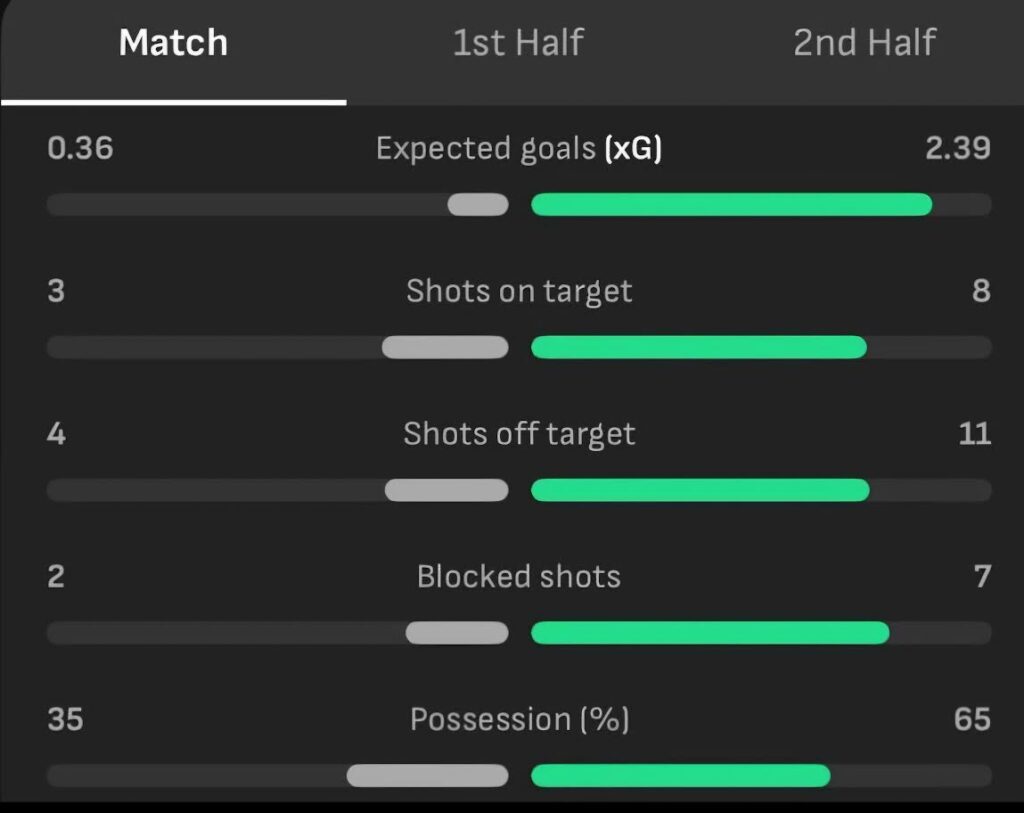Image resolution: width=1024 pixels, height=813 pixels.
Task: Click the Expected goals (xG) label
Action: 519,149
